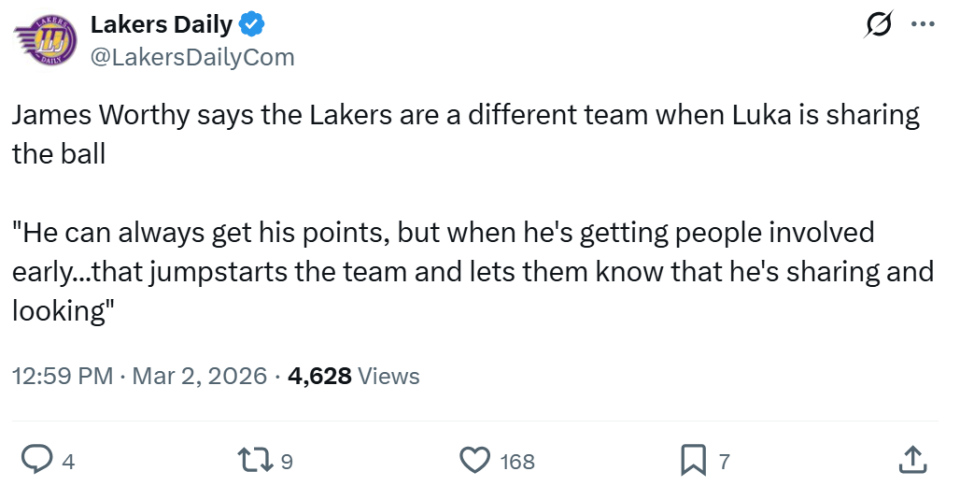
Task: Click the Lakers Daily display name
Action: [x=161, y=25]
